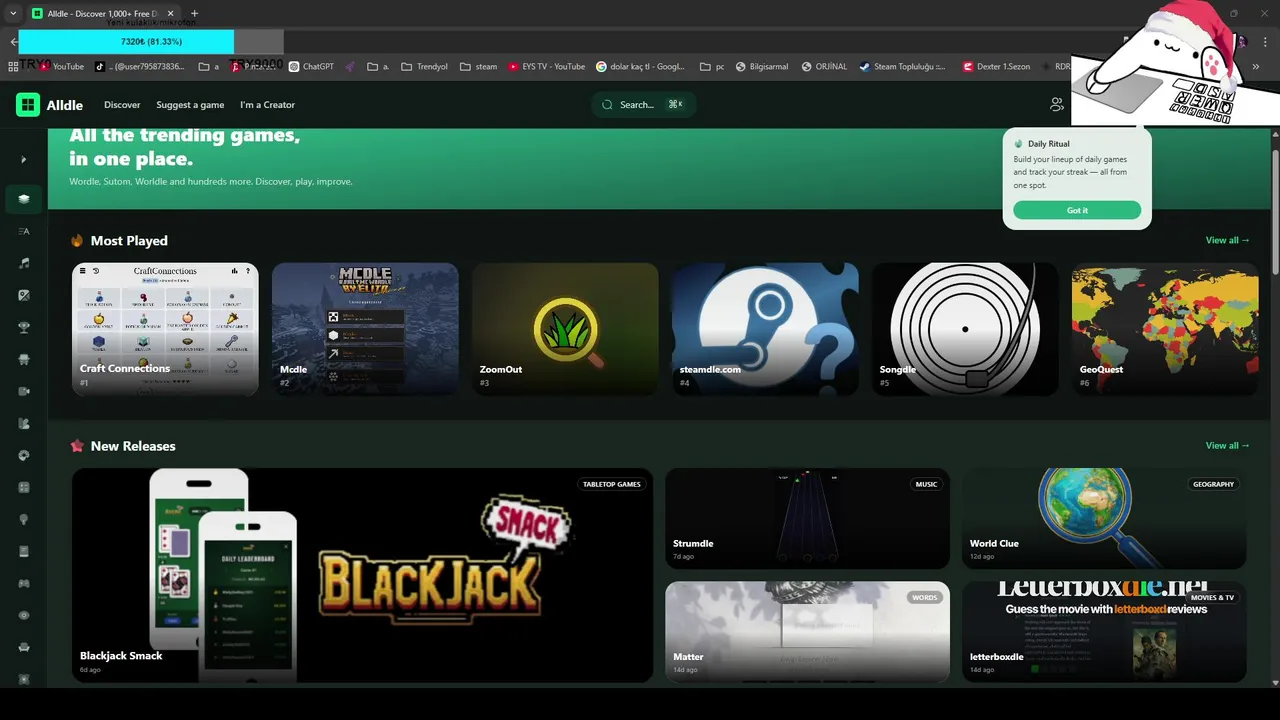Click the GEOGRAPHY tag on World Clue

coord(1213,484)
